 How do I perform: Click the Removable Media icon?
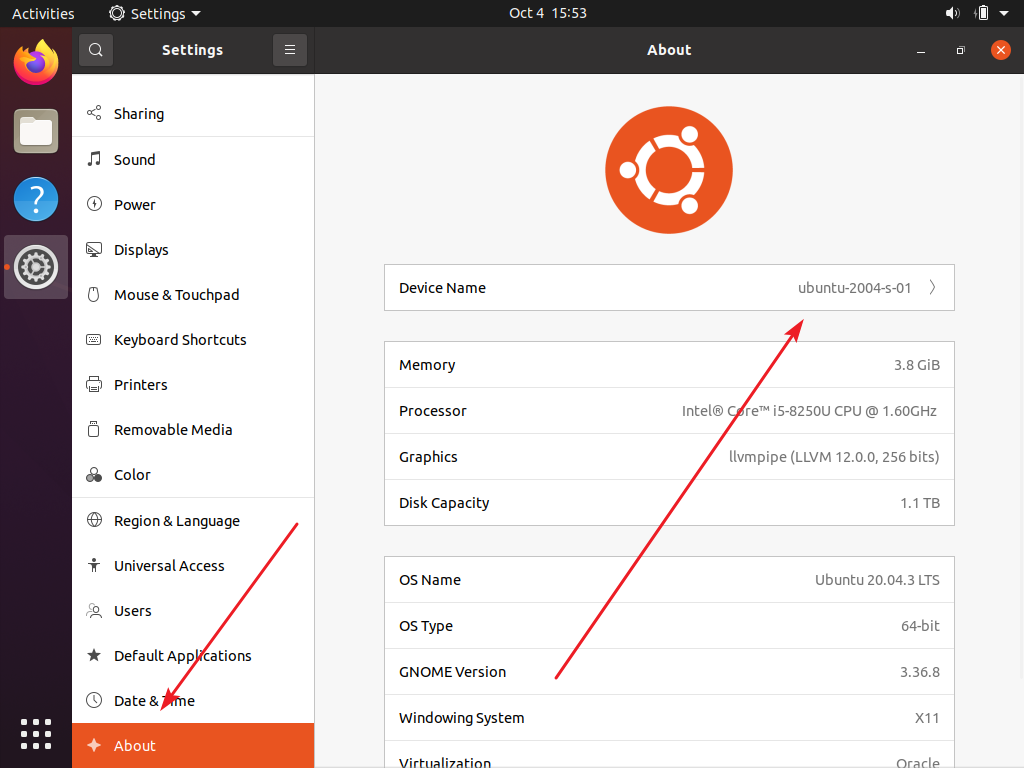(x=94, y=429)
